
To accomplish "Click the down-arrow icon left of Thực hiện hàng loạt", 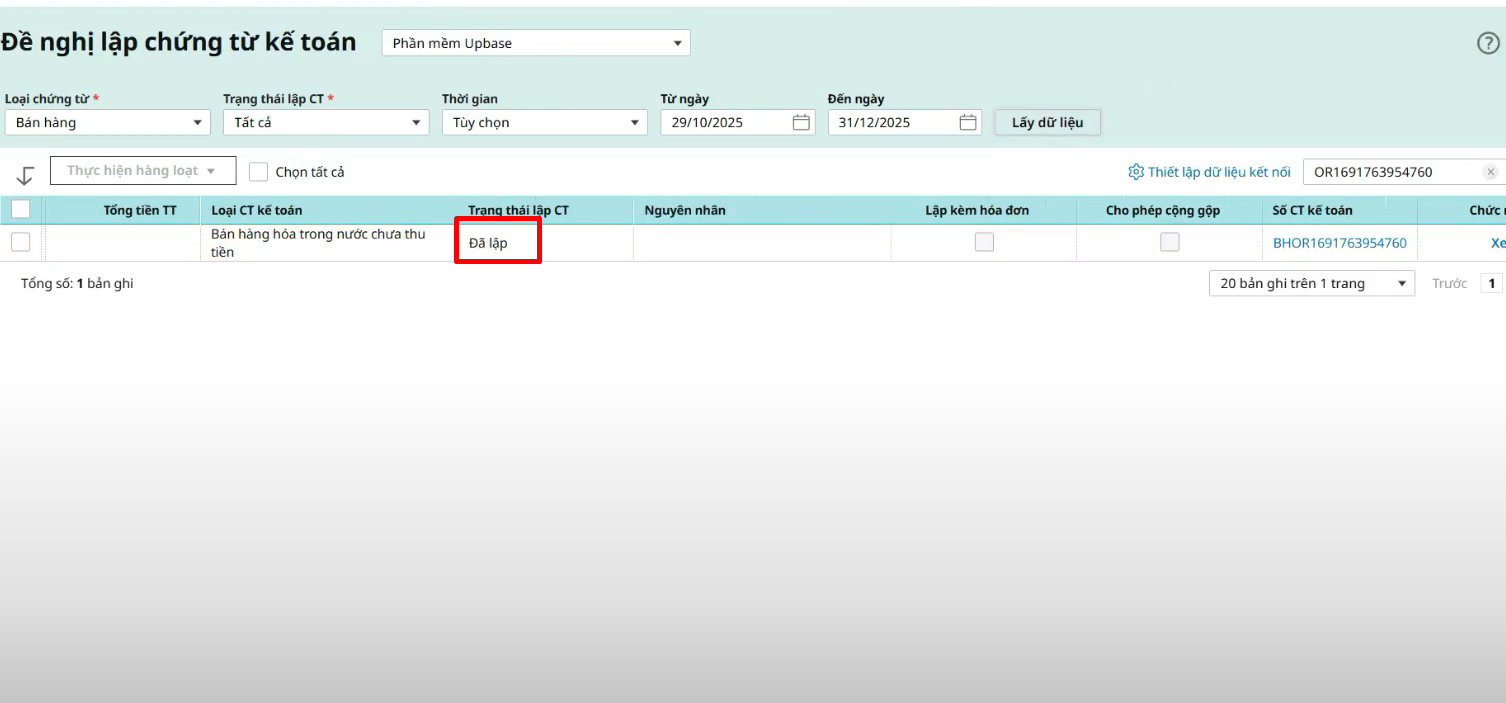I will click(25, 174).
